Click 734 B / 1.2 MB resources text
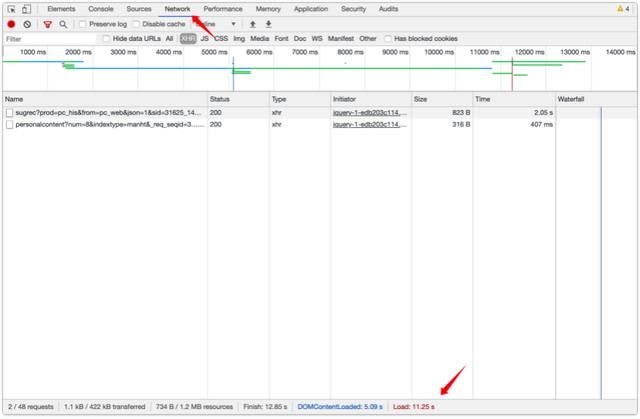Image resolution: width=640 pixels, height=419 pixels. (x=194, y=407)
